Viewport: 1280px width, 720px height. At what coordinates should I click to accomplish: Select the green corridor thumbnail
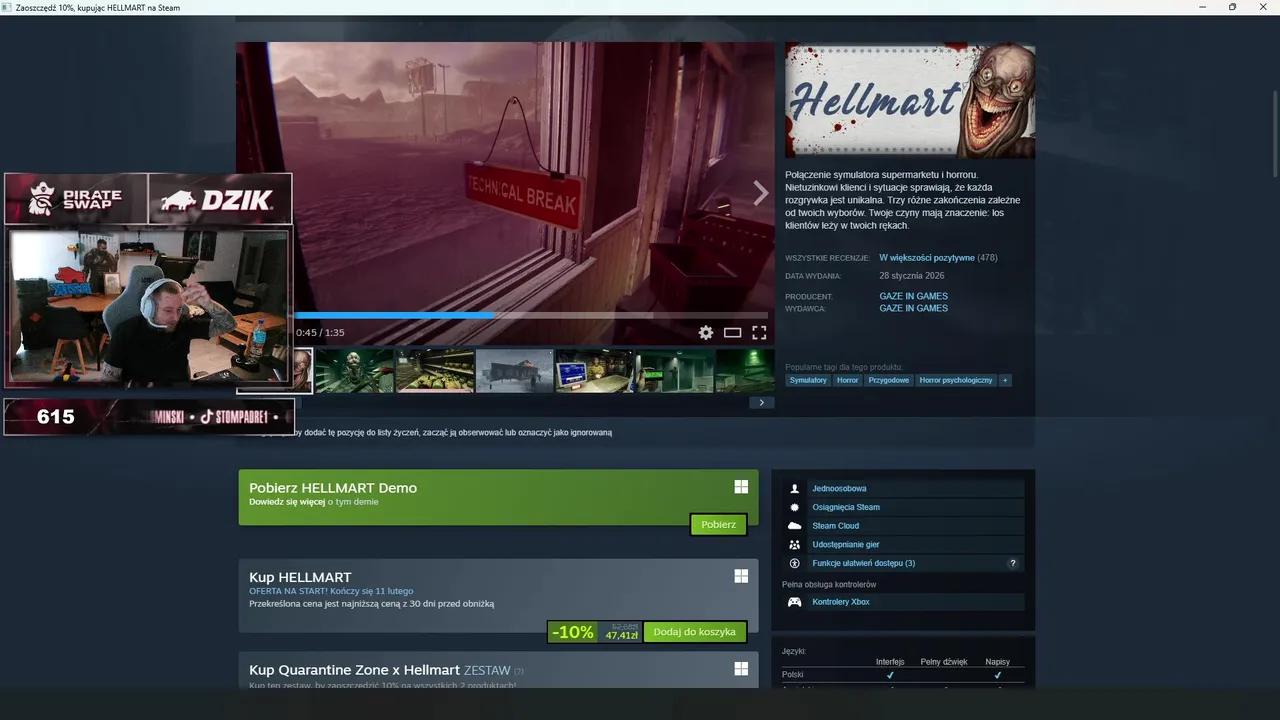674,370
